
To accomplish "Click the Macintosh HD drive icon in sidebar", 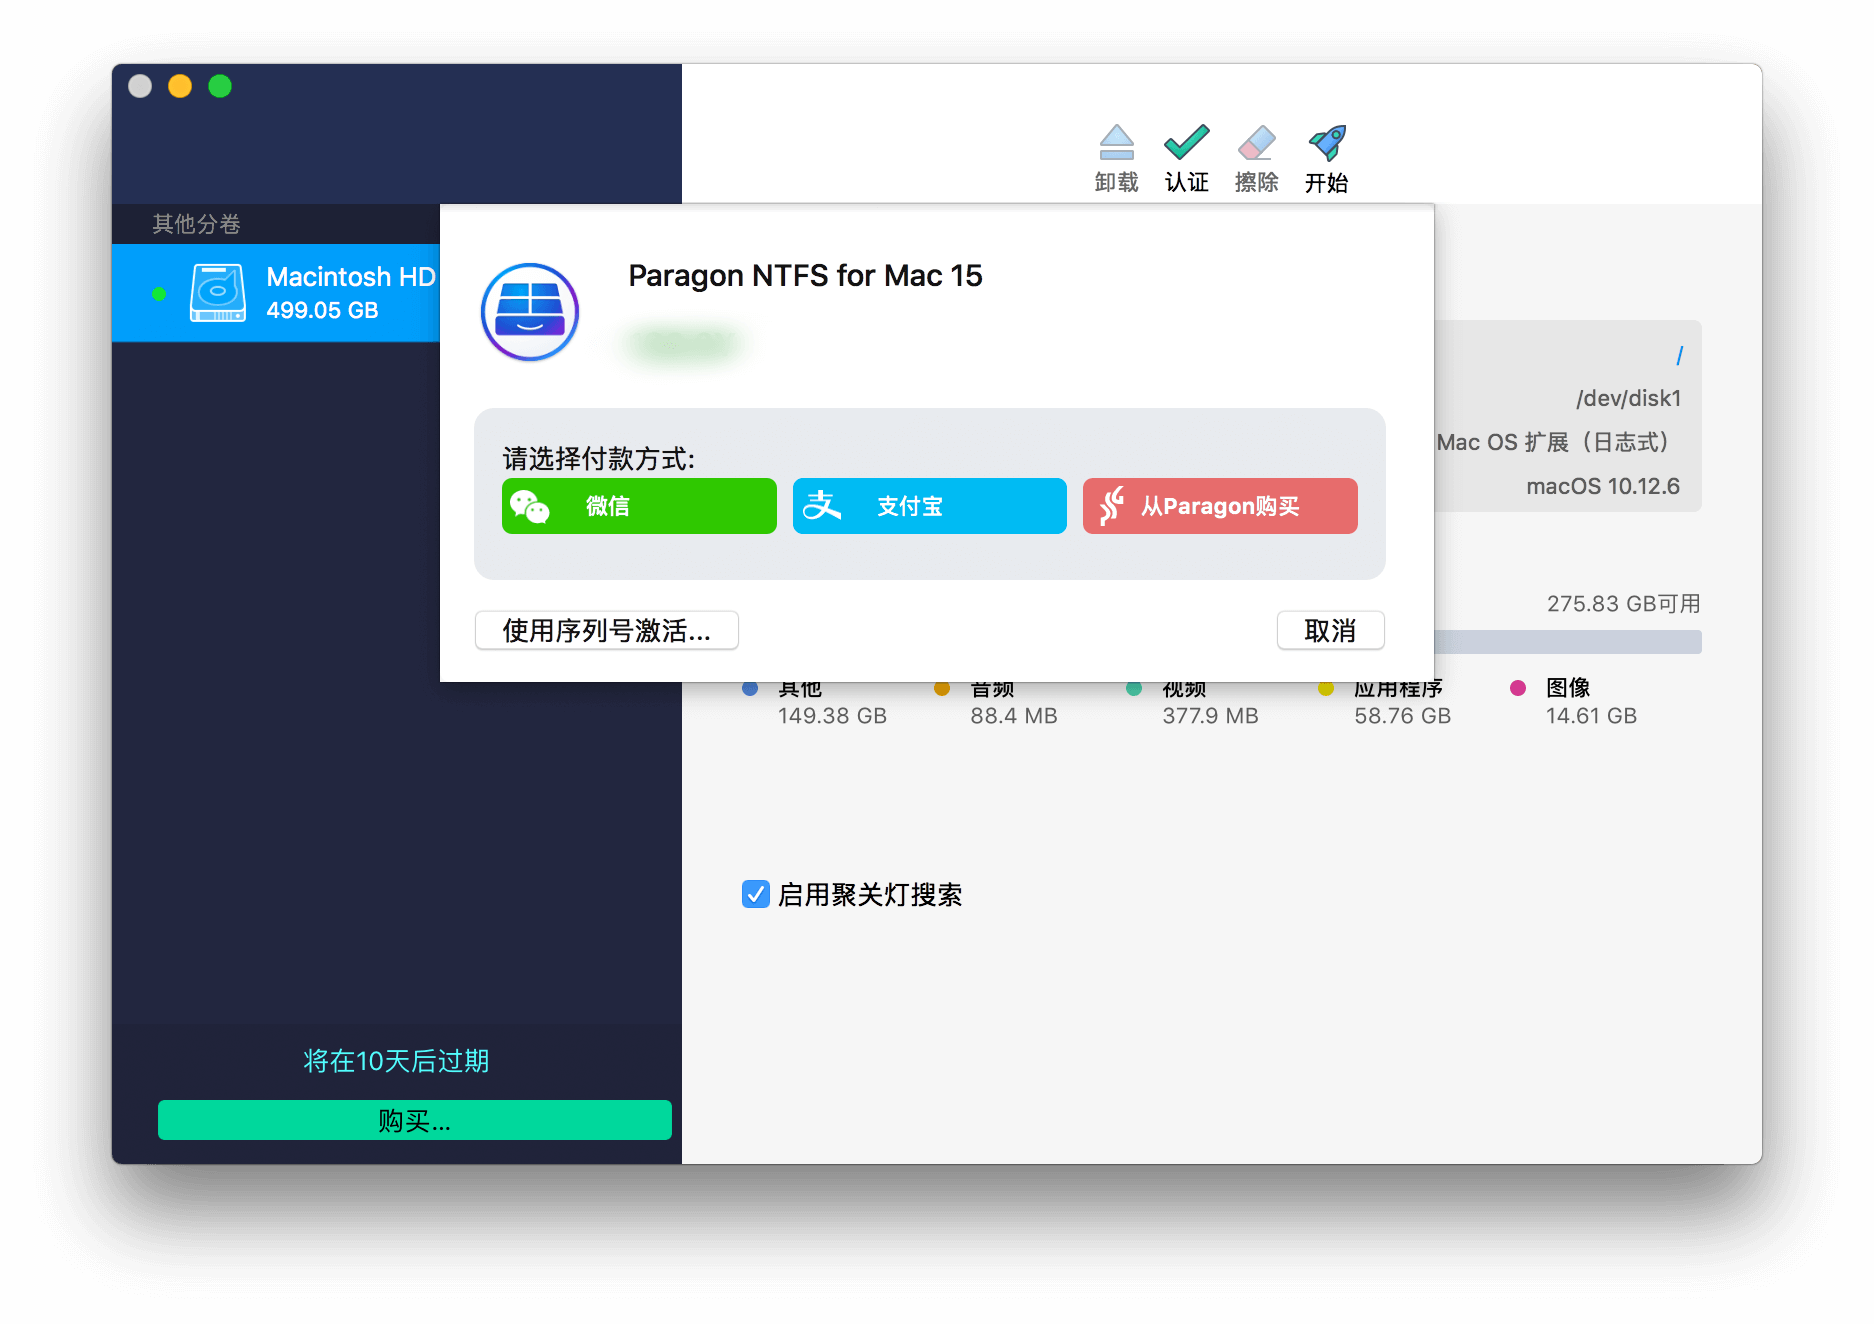I will click(x=218, y=292).
